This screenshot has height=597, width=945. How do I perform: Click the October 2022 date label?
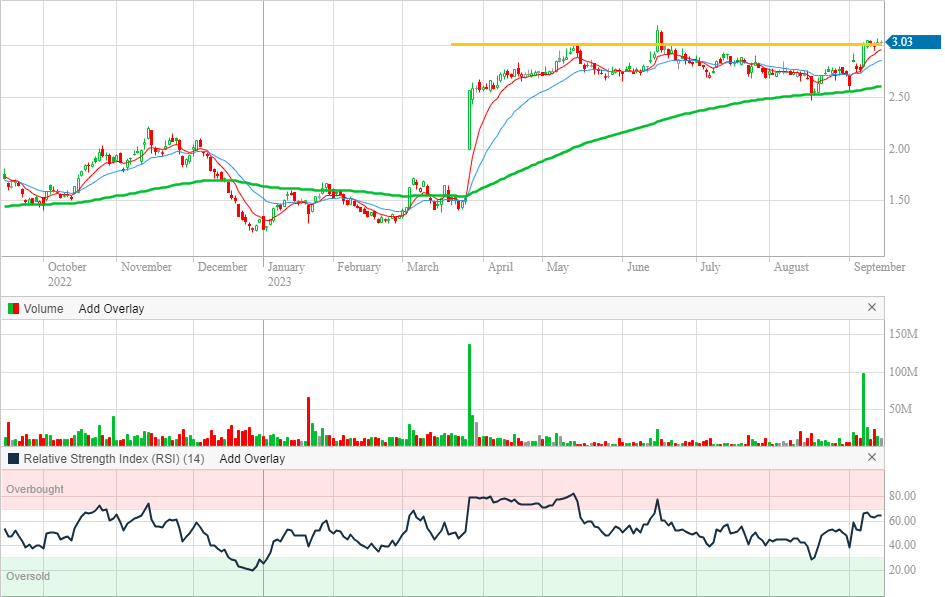[67, 274]
